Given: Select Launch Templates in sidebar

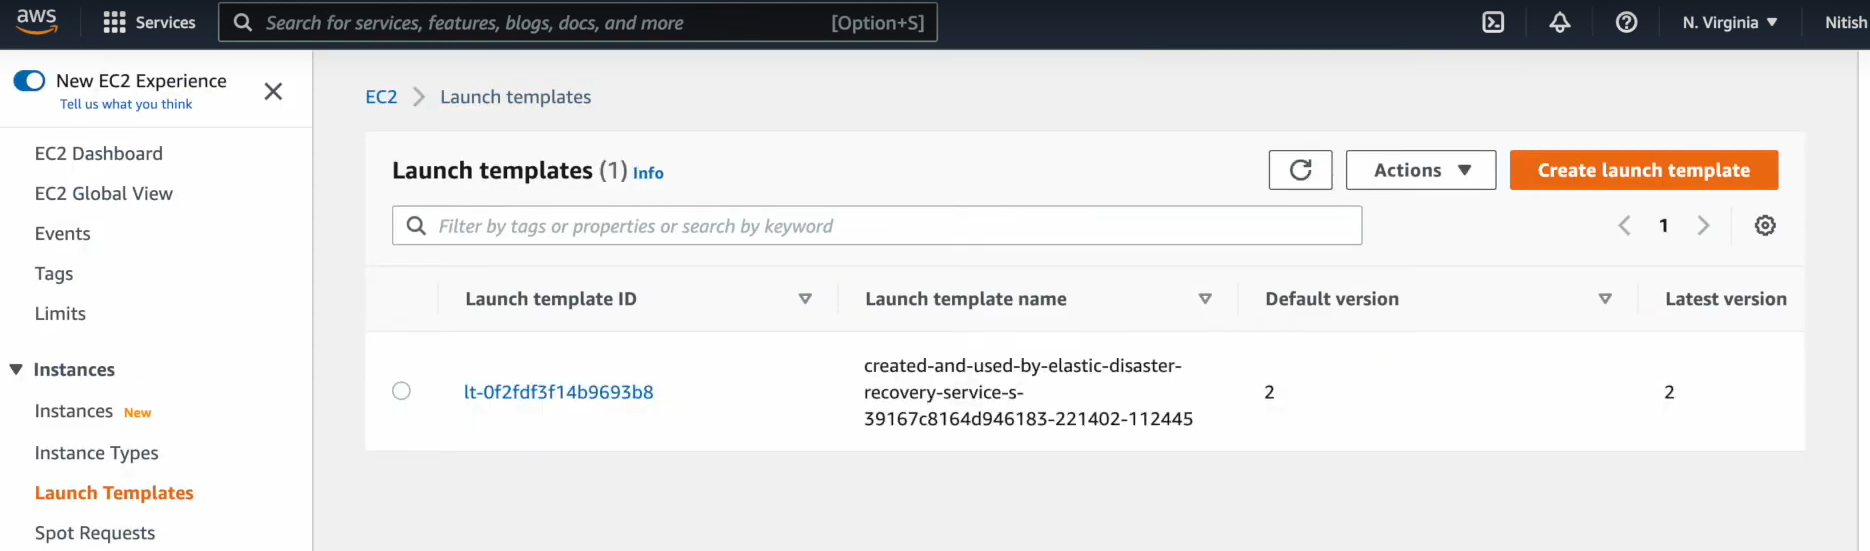Looking at the screenshot, I should click(114, 493).
